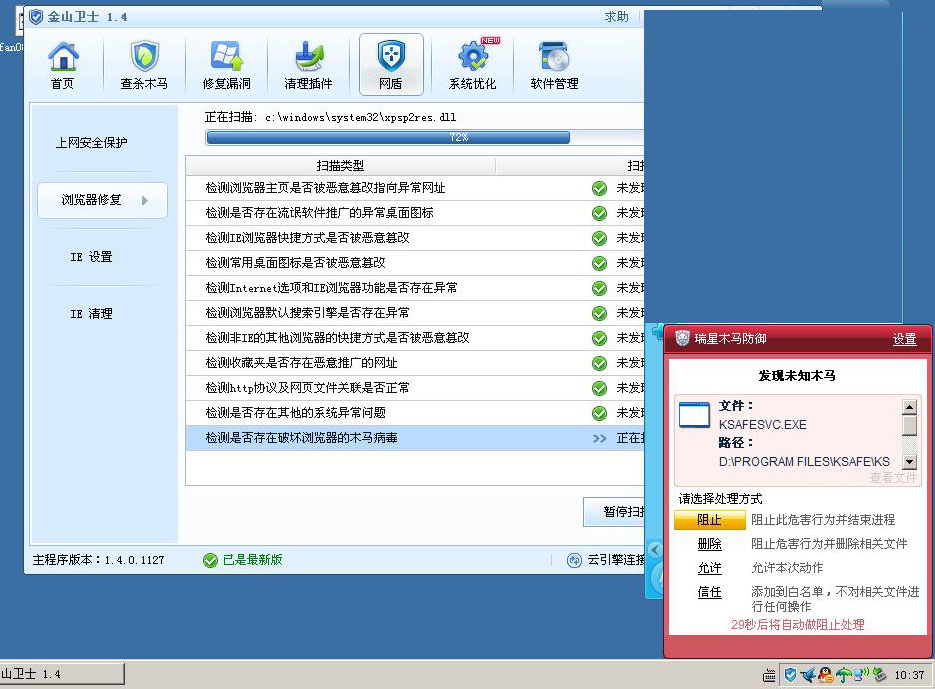
Task: Click the 暂停扫描 pause scan button
Action: point(614,511)
